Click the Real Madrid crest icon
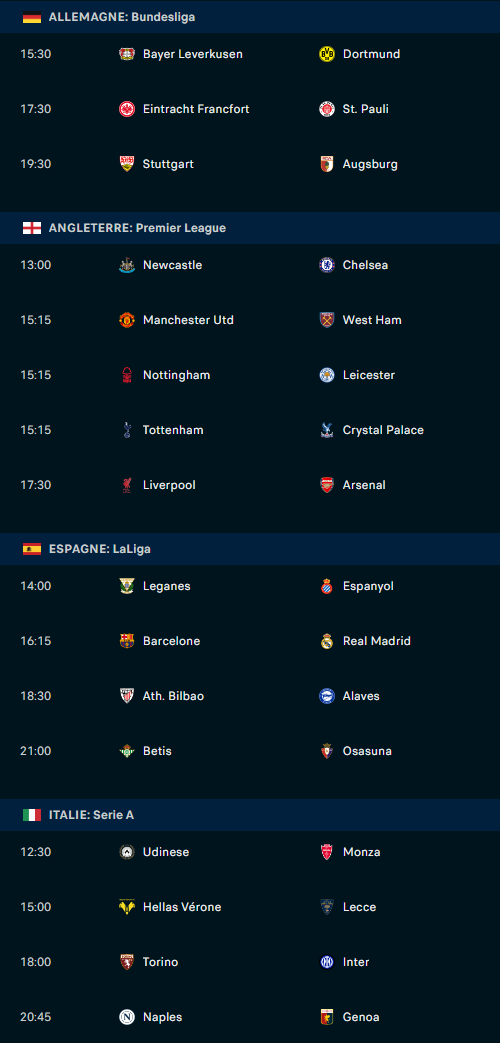Screen dimensions: 500x1043 [326, 641]
